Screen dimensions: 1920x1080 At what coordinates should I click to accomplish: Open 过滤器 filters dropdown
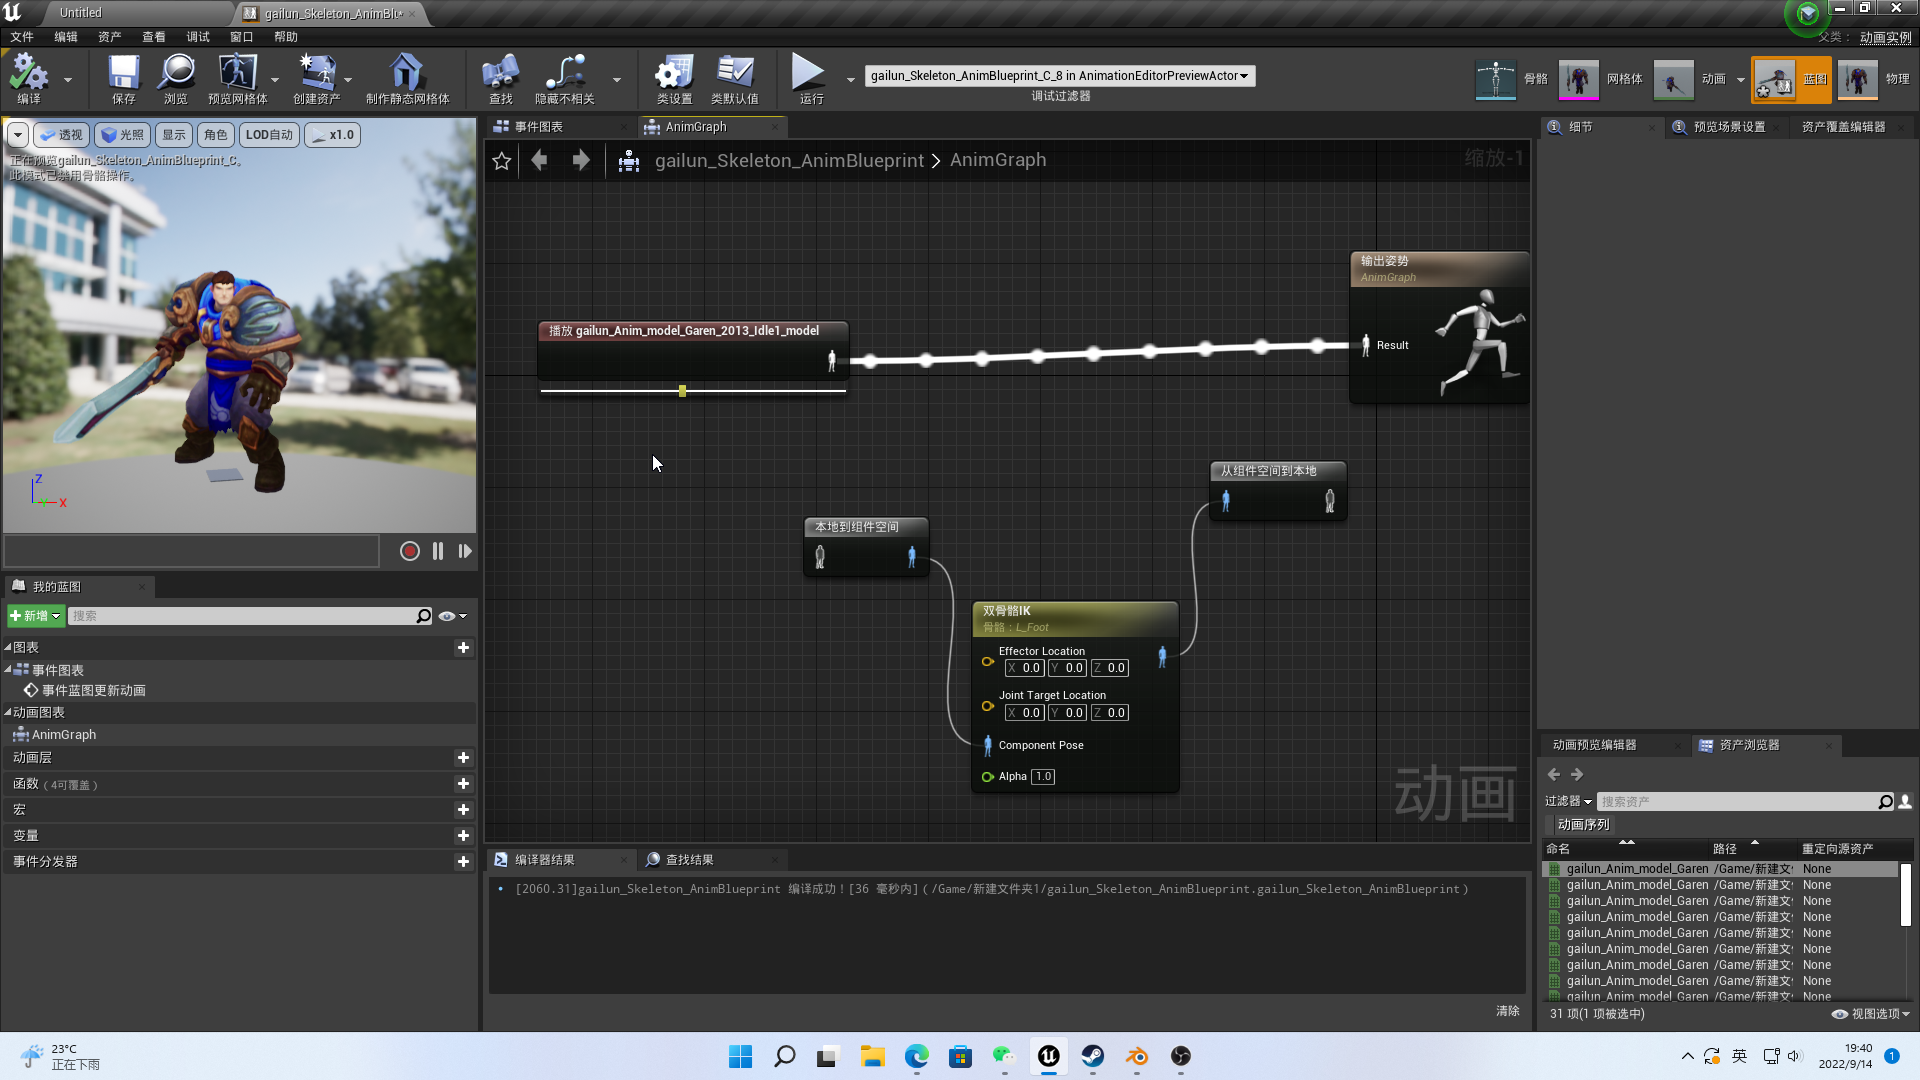point(1567,802)
